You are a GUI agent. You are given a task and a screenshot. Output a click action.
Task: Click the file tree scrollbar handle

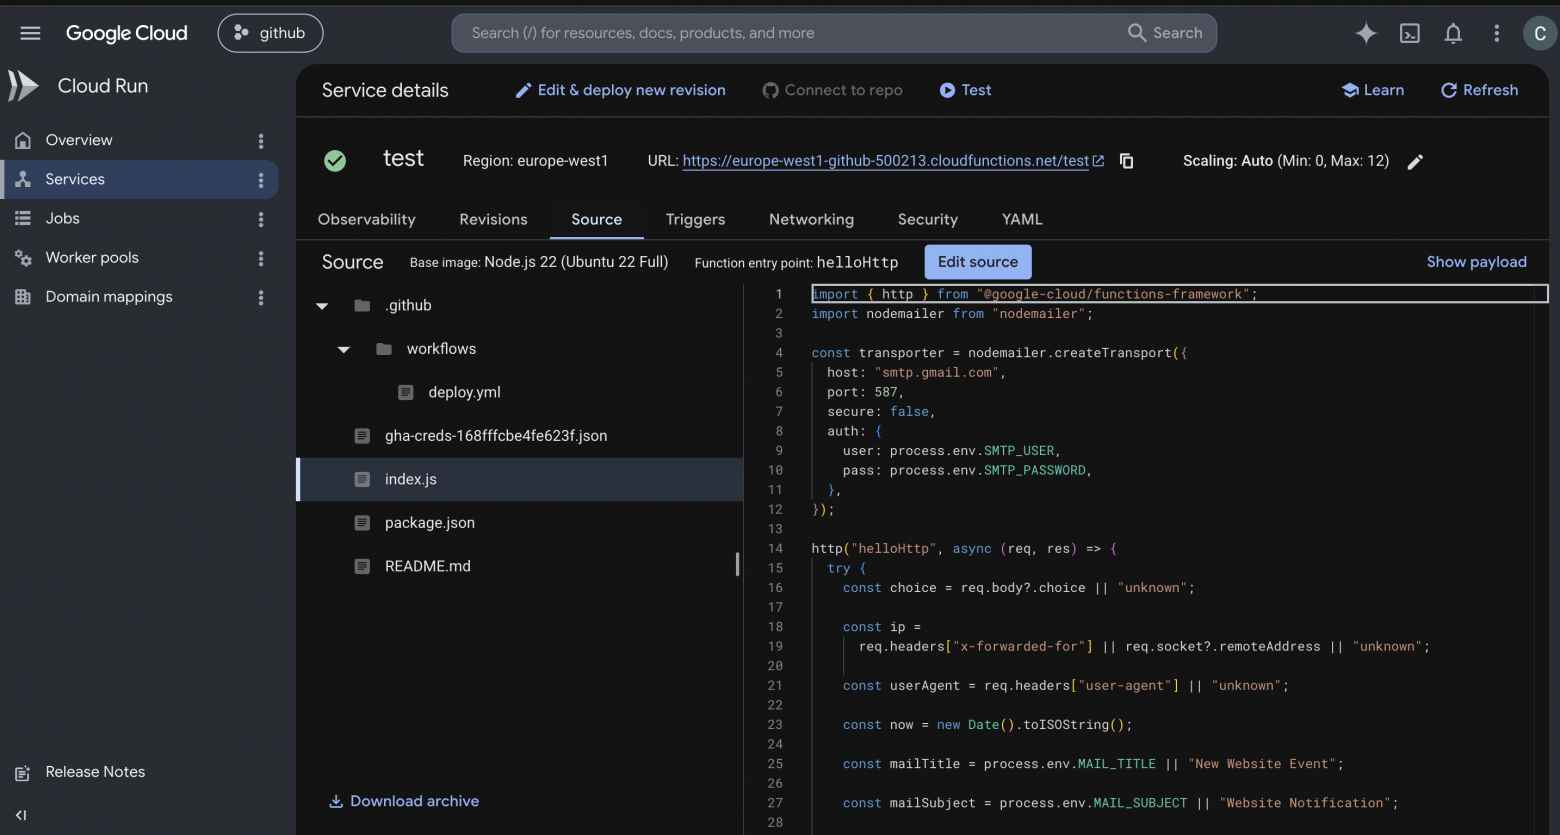(x=737, y=564)
